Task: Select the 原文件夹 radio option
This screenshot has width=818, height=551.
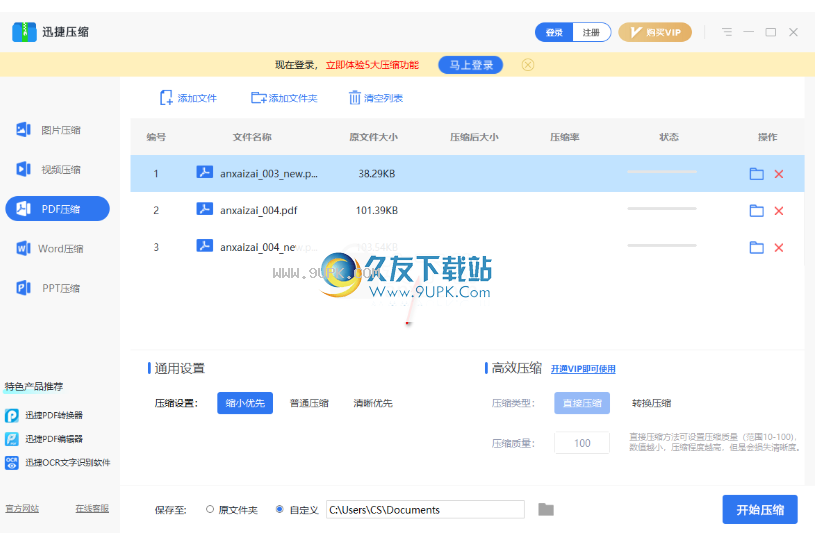Action: [232, 510]
